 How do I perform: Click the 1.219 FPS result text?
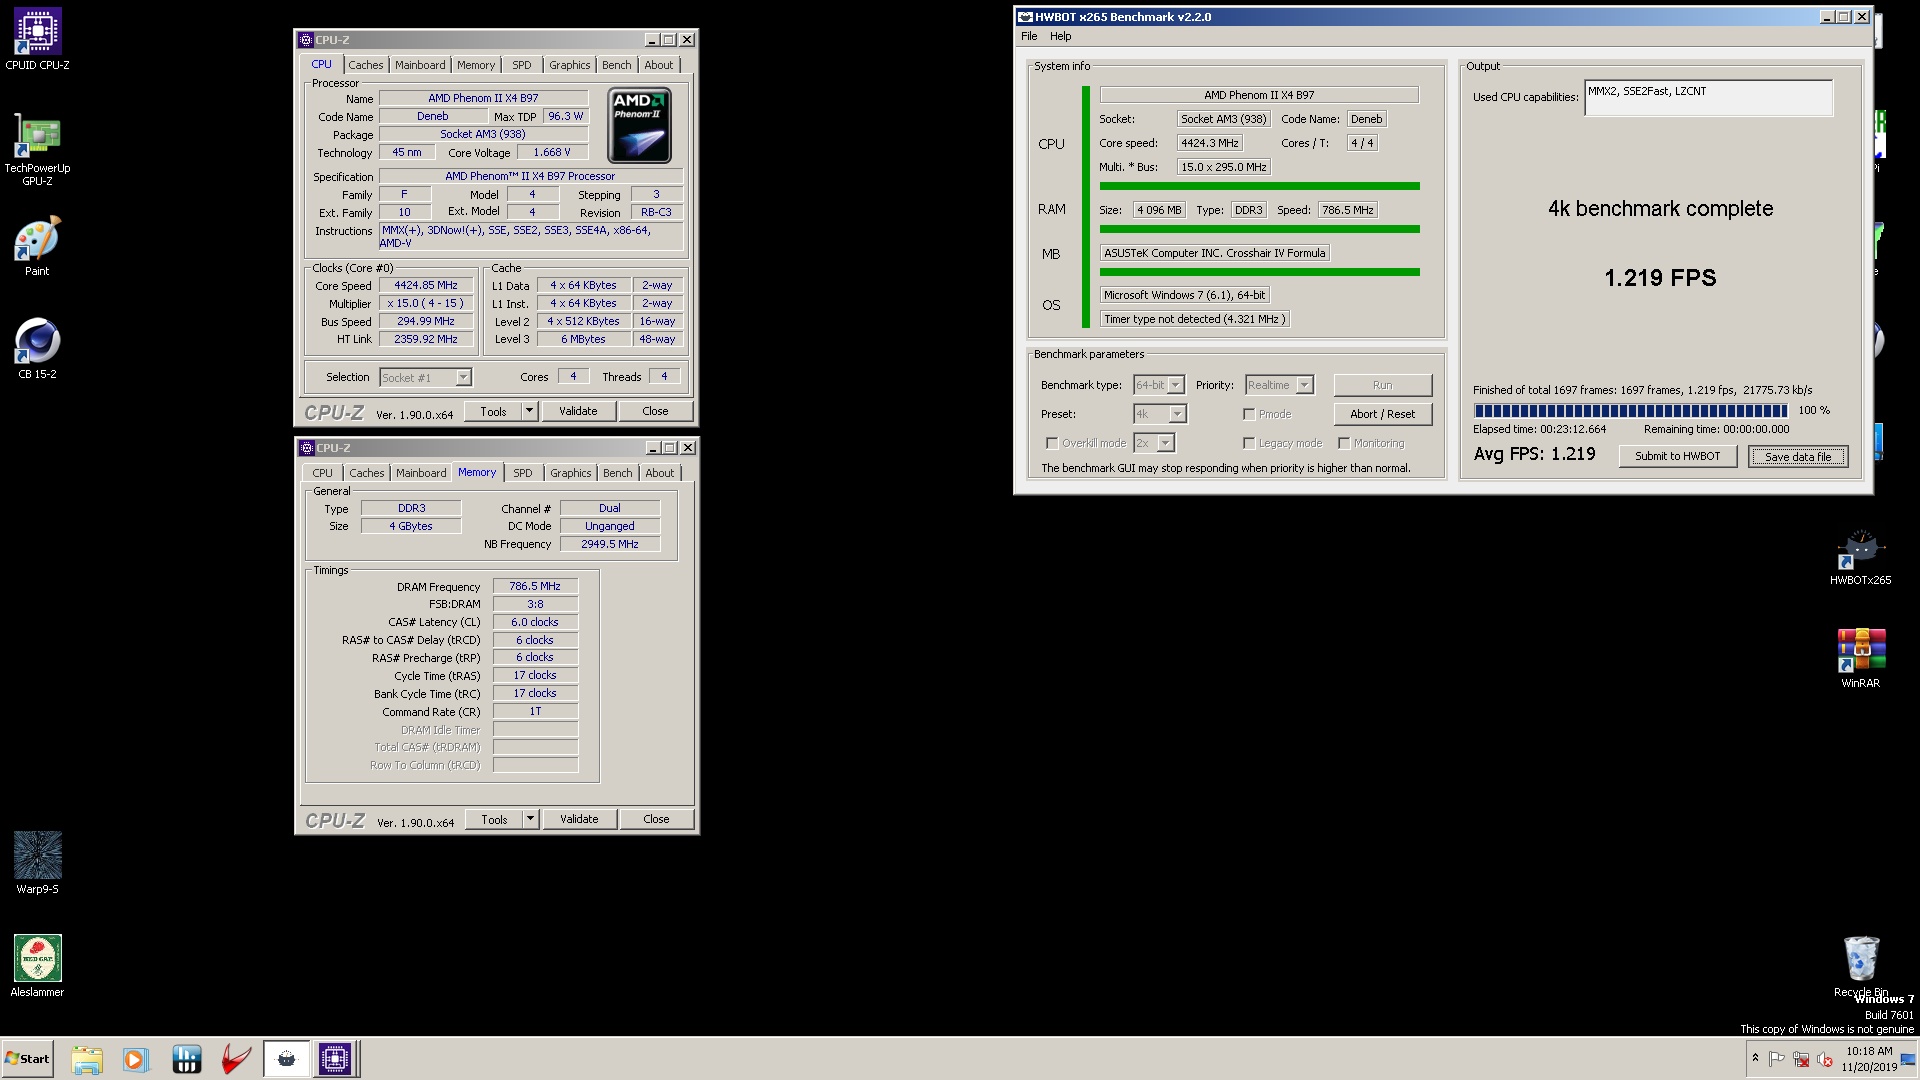point(1660,278)
